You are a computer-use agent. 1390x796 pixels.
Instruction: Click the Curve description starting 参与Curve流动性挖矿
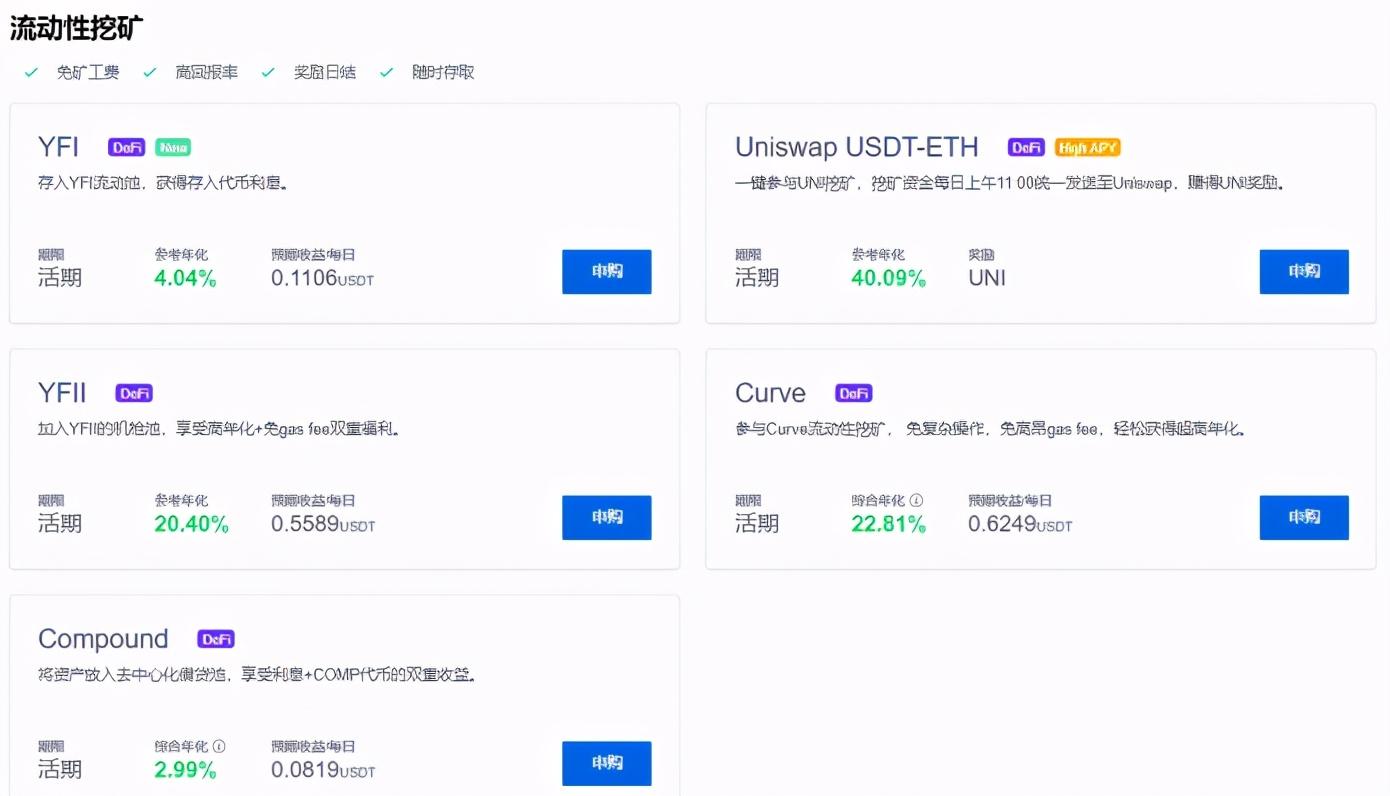click(991, 429)
